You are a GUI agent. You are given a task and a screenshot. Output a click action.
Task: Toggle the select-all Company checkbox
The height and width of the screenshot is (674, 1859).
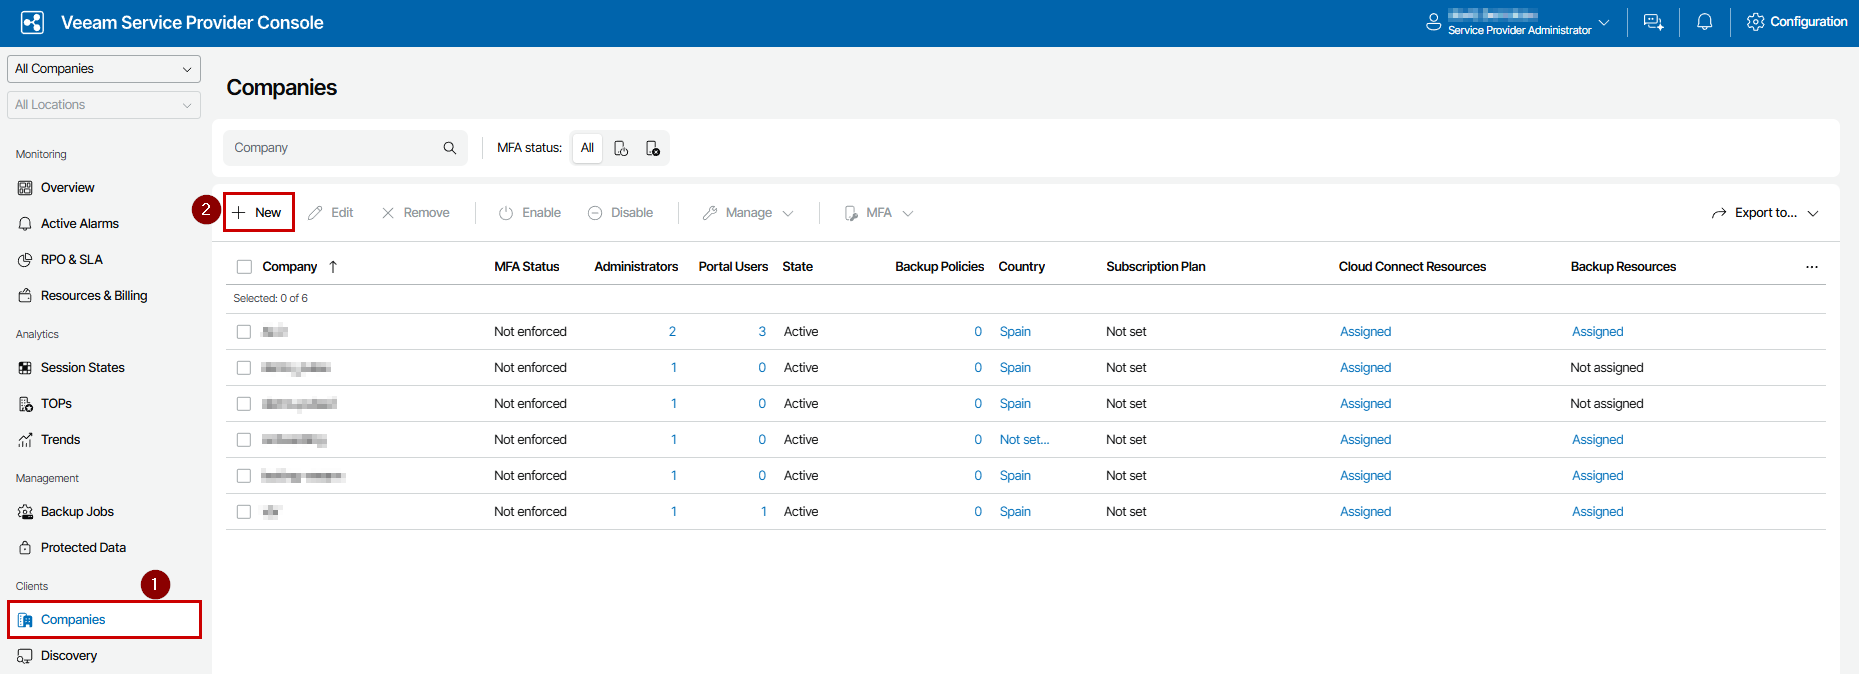pos(244,267)
